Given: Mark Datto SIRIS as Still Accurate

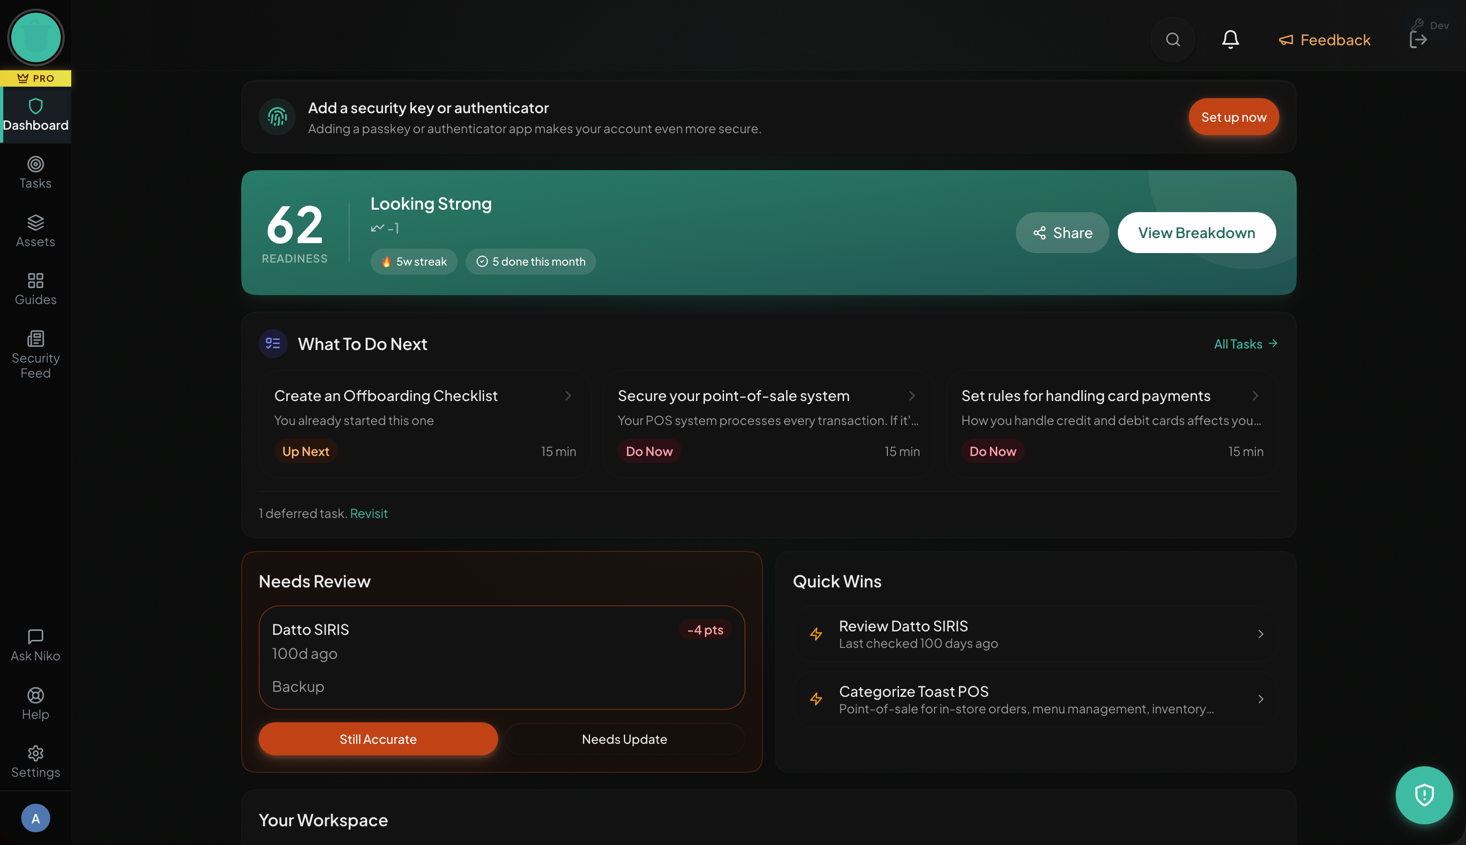Looking at the screenshot, I should coord(378,739).
